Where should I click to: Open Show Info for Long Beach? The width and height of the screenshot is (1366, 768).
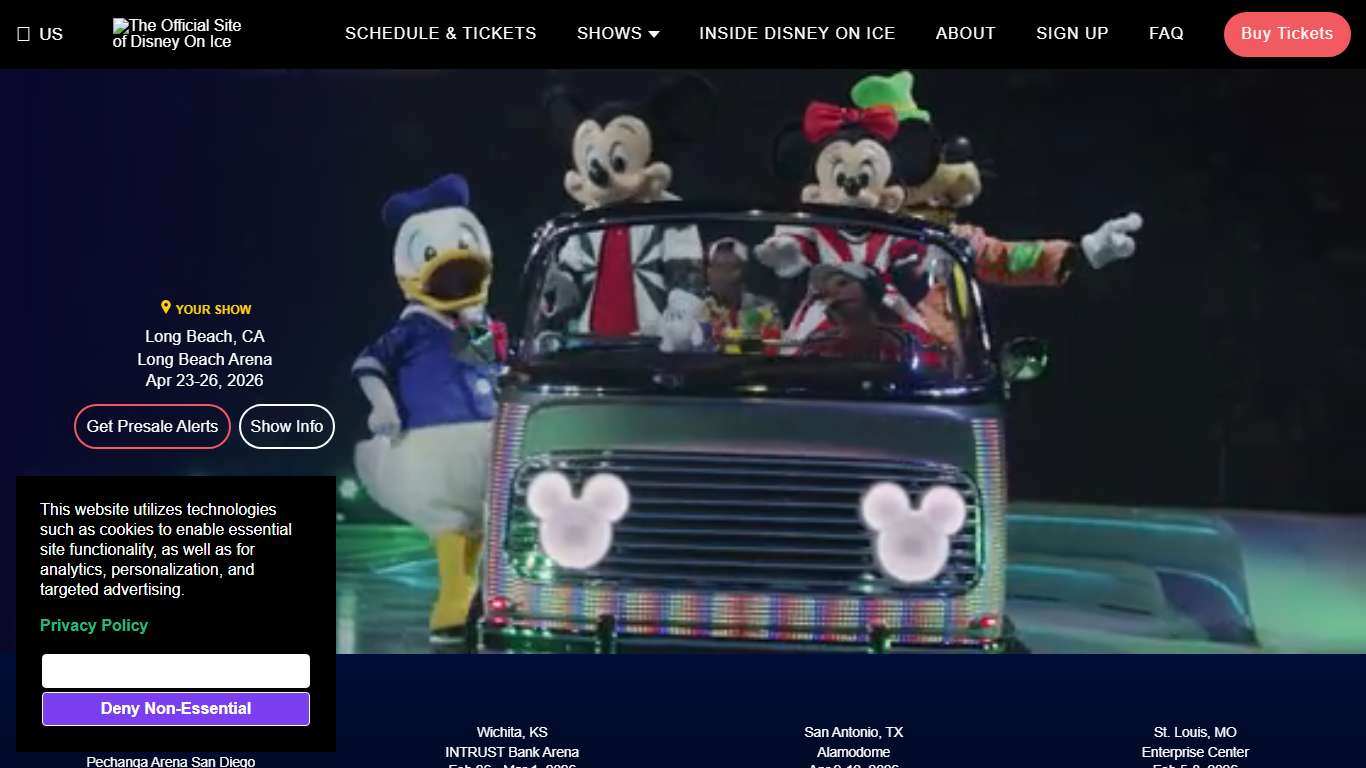[287, 426]
